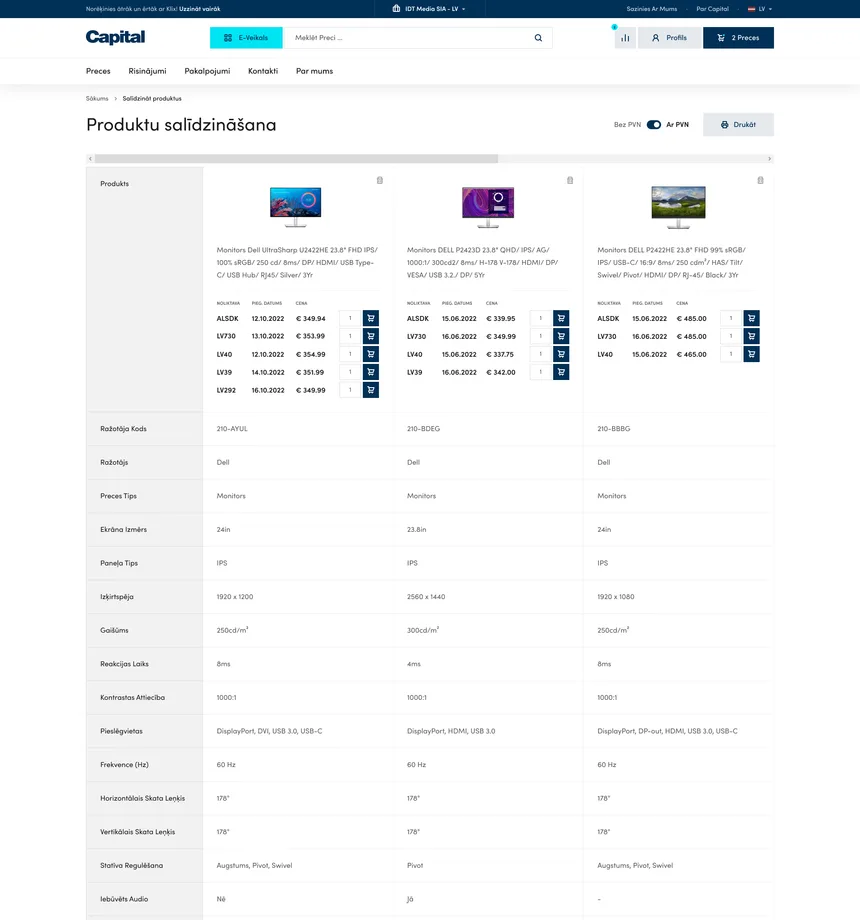Open the Dell UltraSharp U2422HE product thumbnail

[296, 207]
